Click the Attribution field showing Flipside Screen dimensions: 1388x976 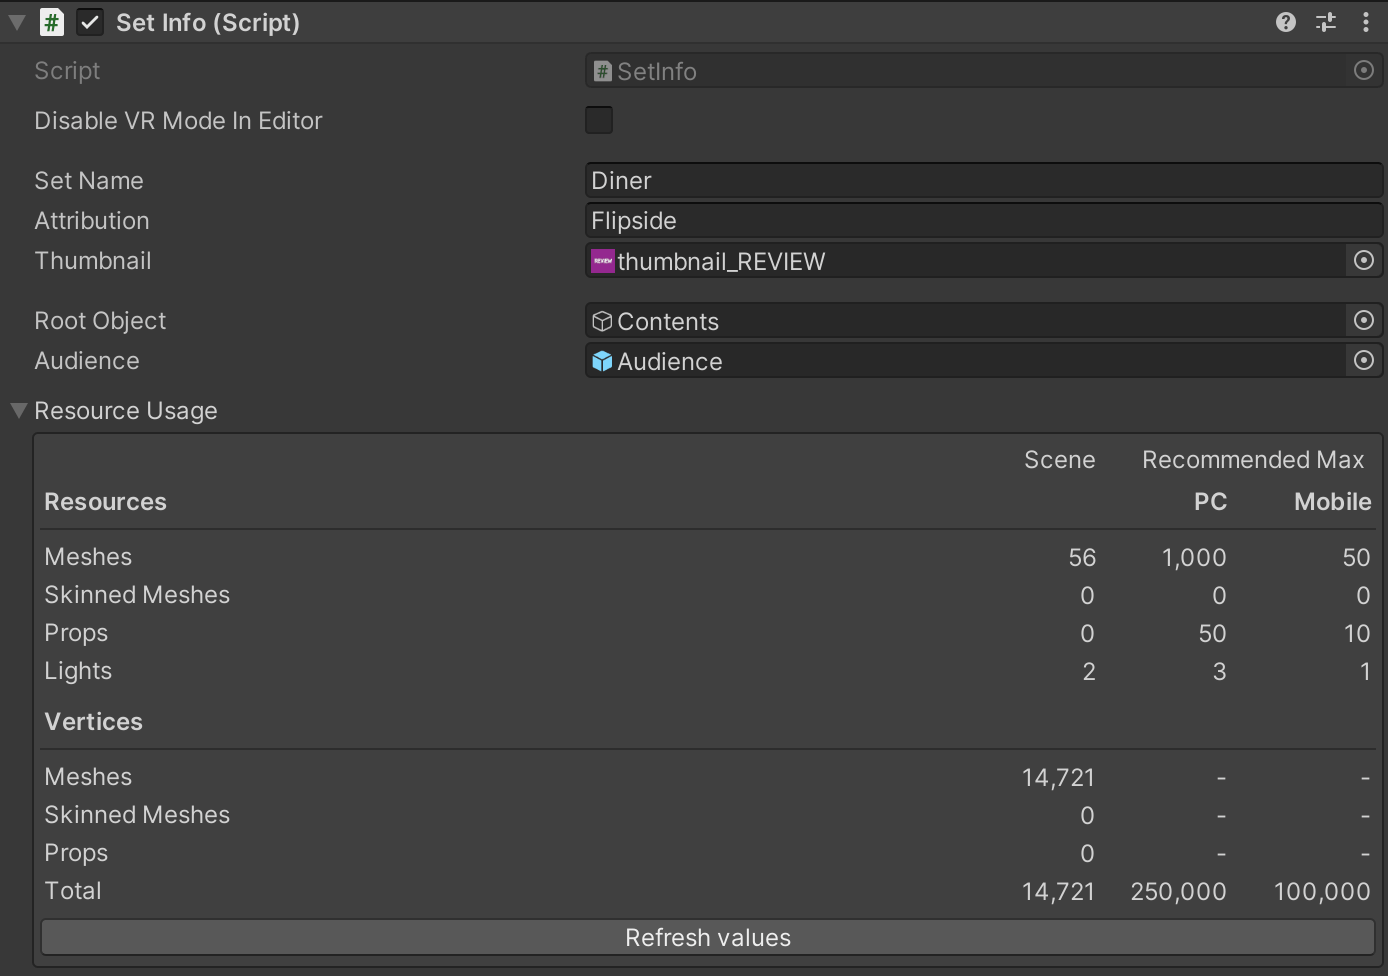click(900, 220)
